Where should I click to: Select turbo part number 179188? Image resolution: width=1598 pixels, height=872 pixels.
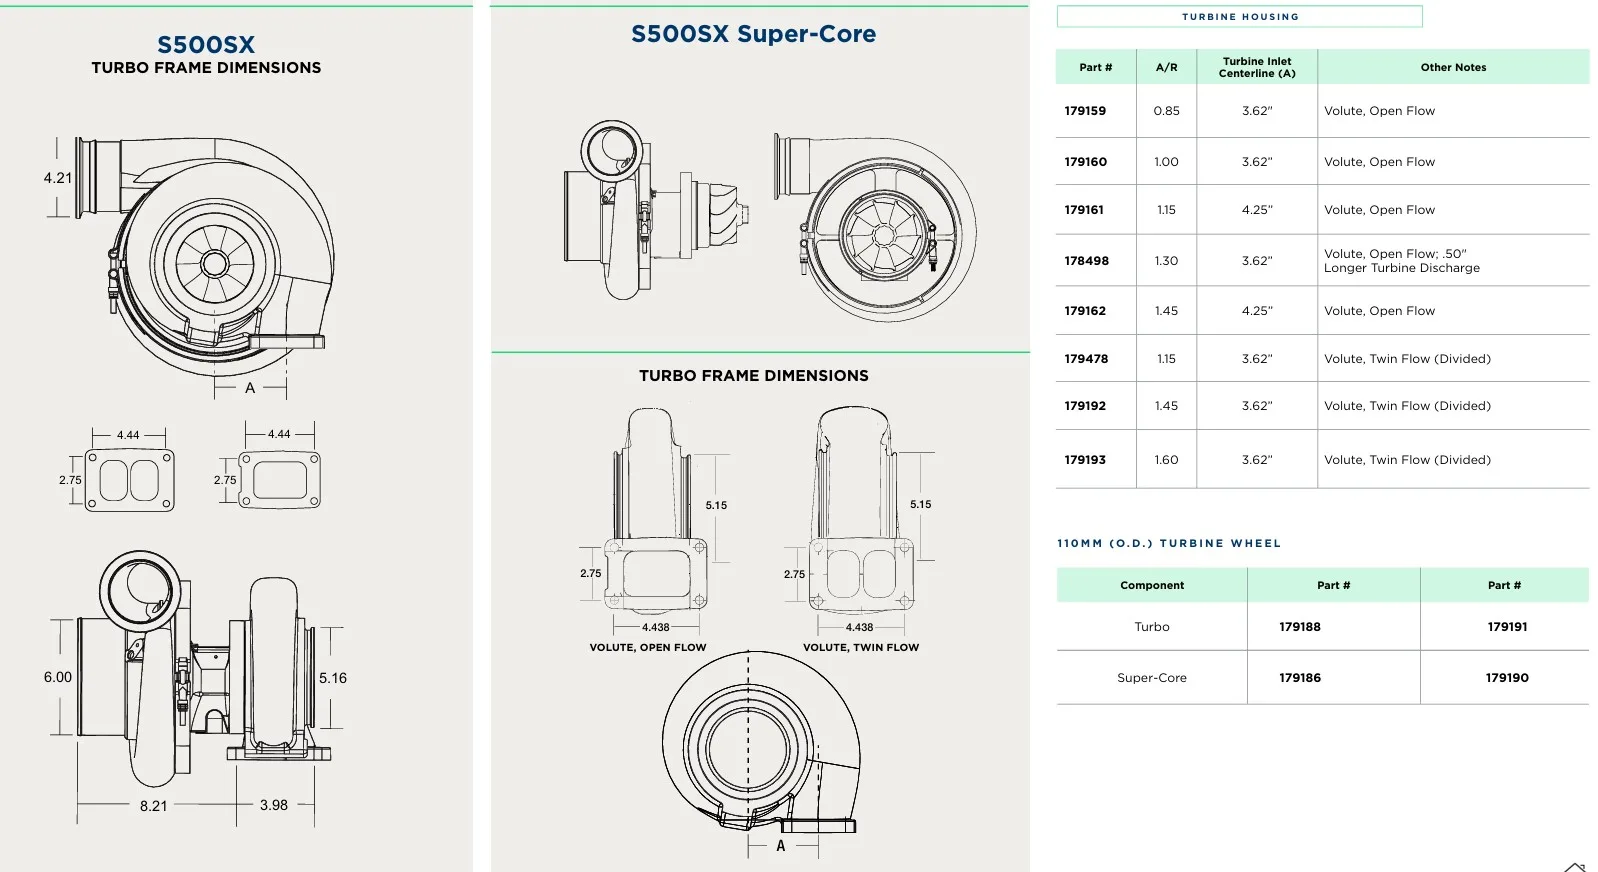click(1300, 627)
